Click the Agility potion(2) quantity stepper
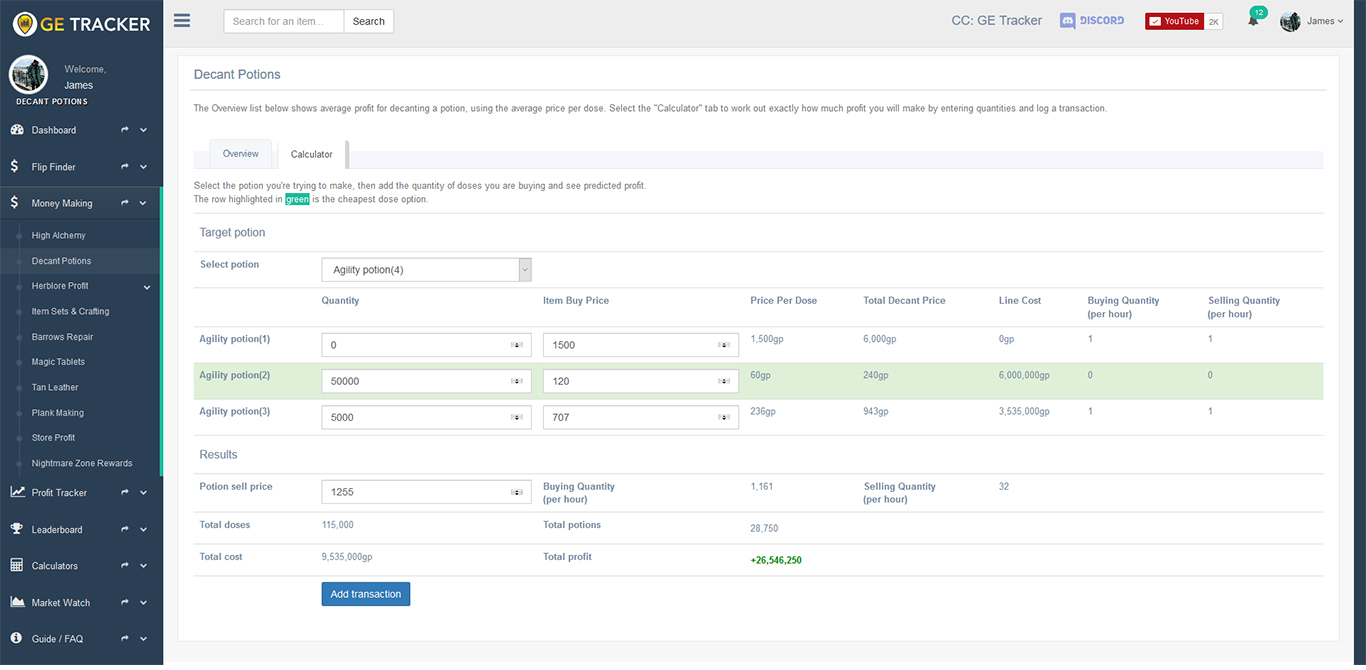The width and height of the screenshot is (1366, 670). point(517,381)
